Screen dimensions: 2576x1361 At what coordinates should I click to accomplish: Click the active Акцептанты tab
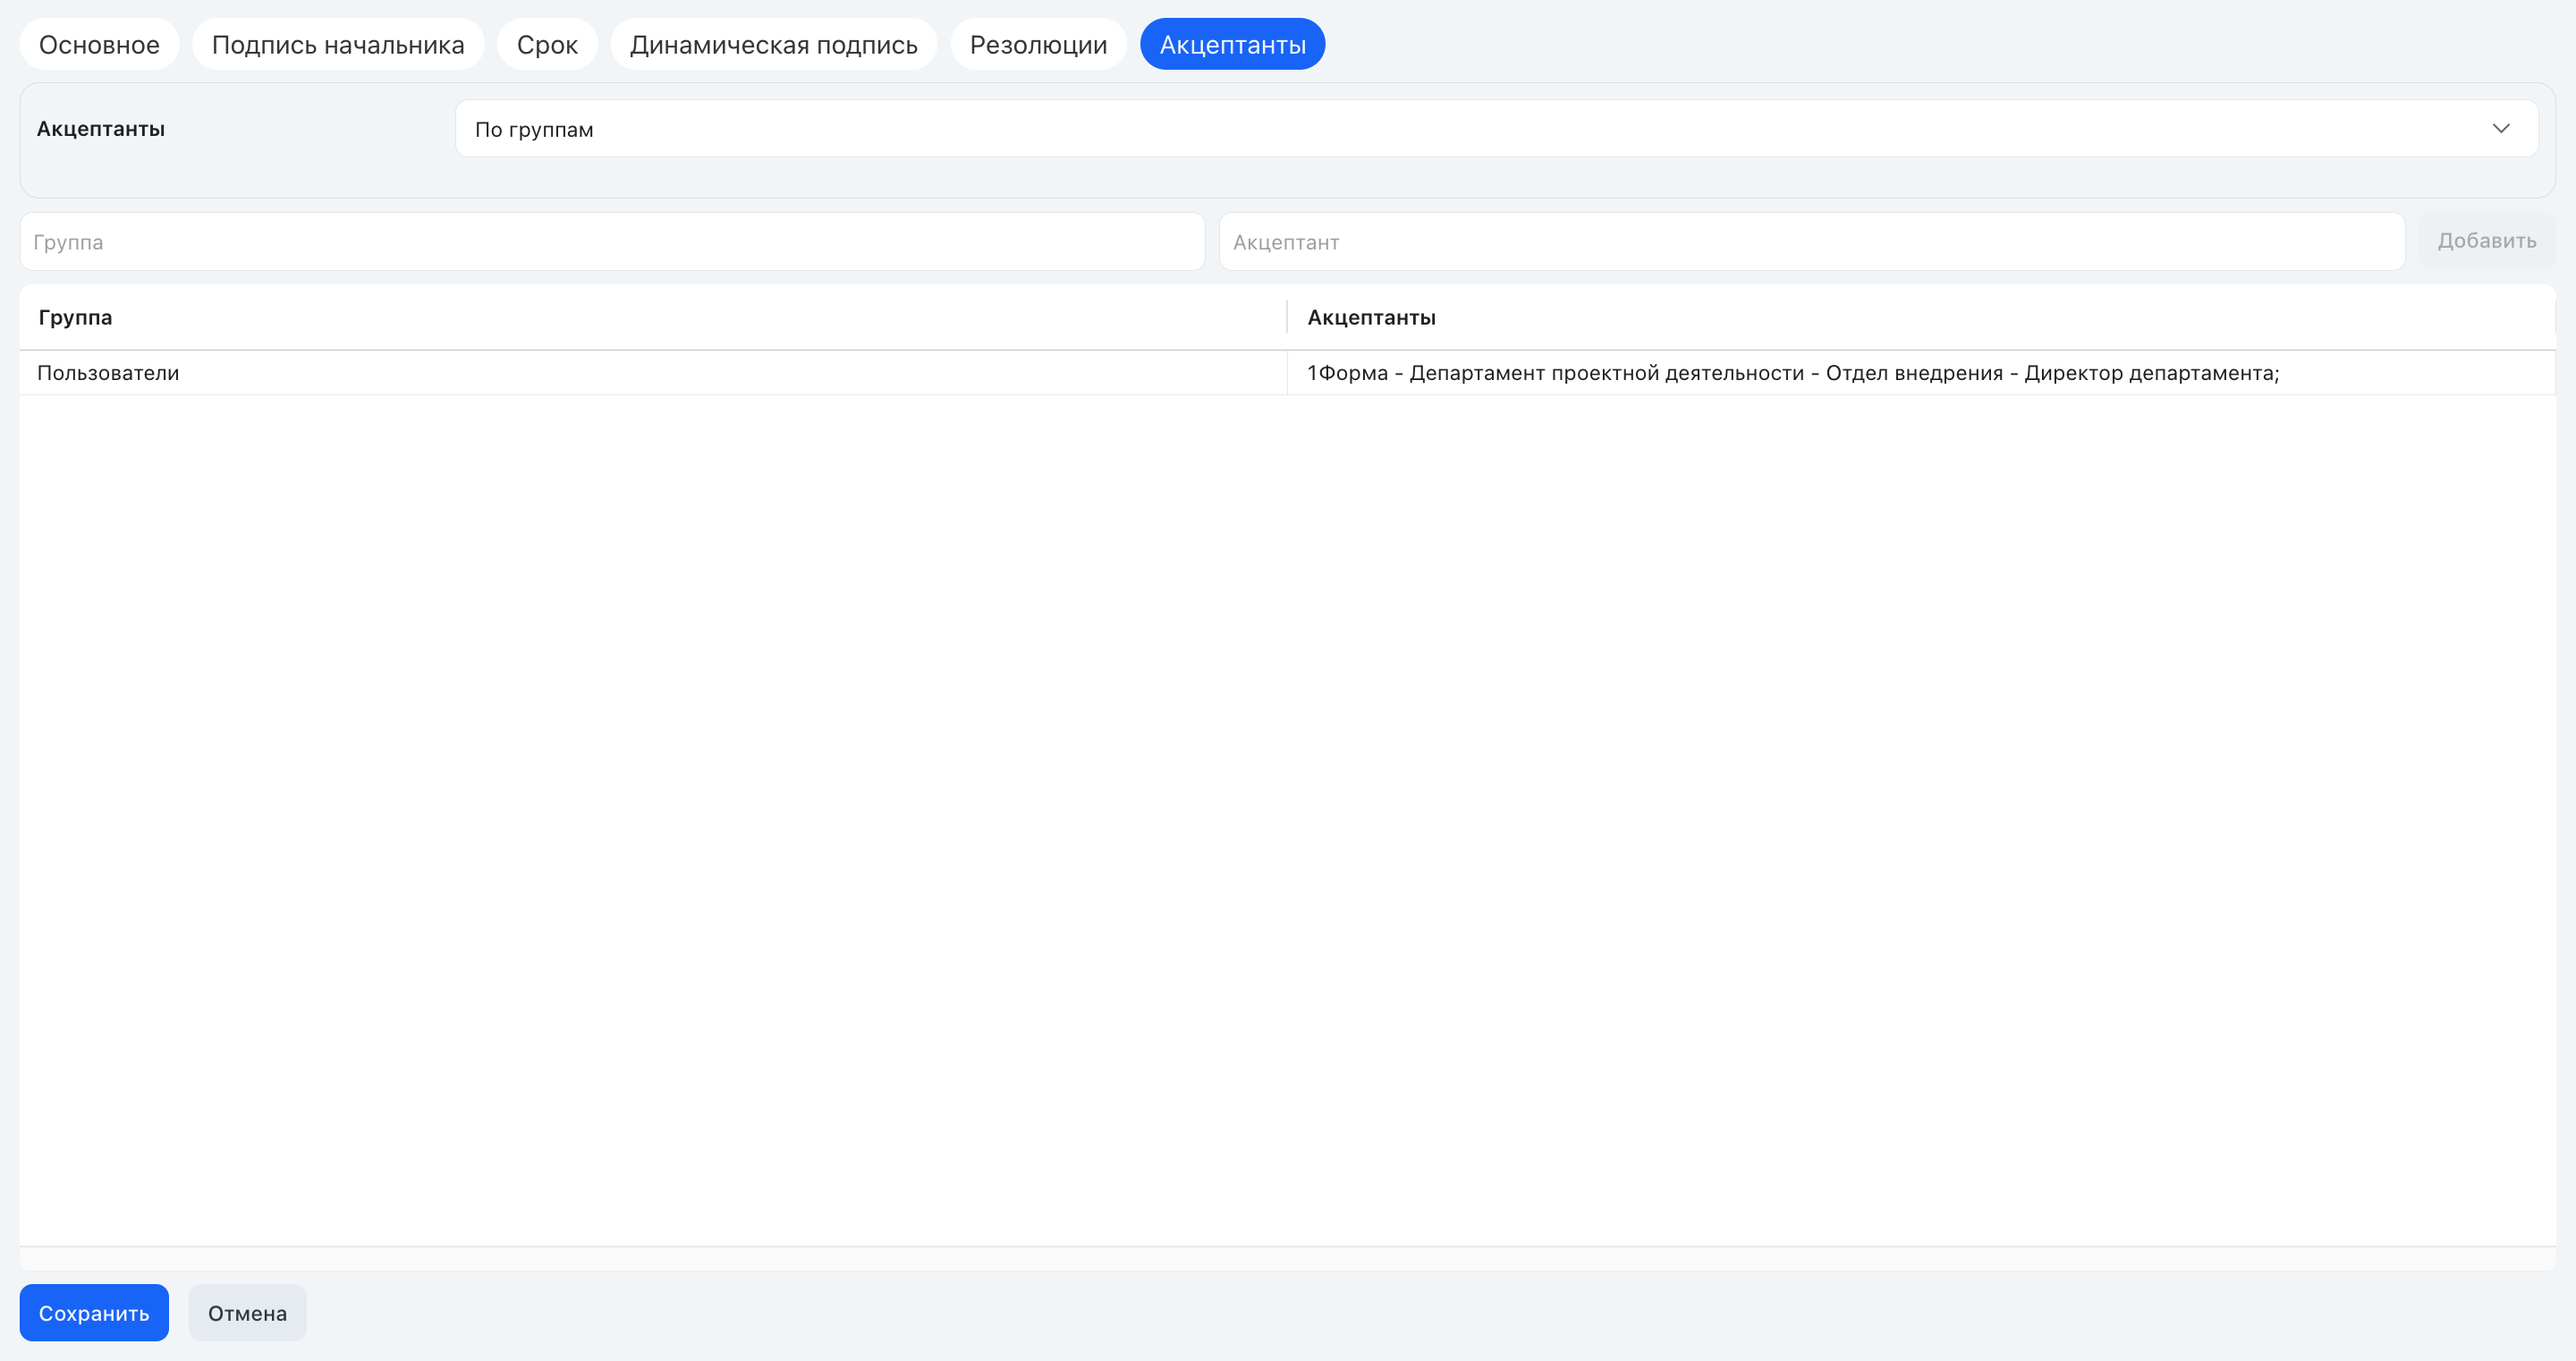tap(1232, 45)
